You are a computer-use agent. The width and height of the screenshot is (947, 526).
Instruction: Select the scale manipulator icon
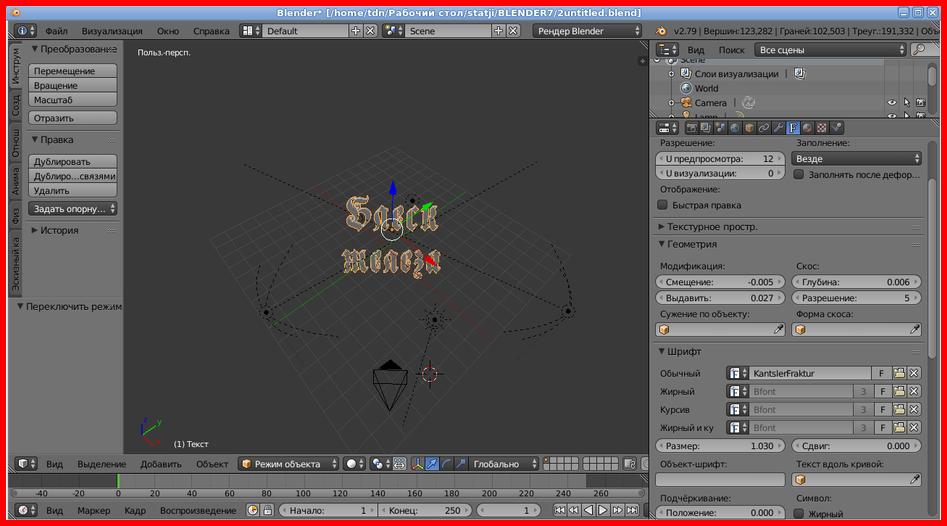click(461, 464)
